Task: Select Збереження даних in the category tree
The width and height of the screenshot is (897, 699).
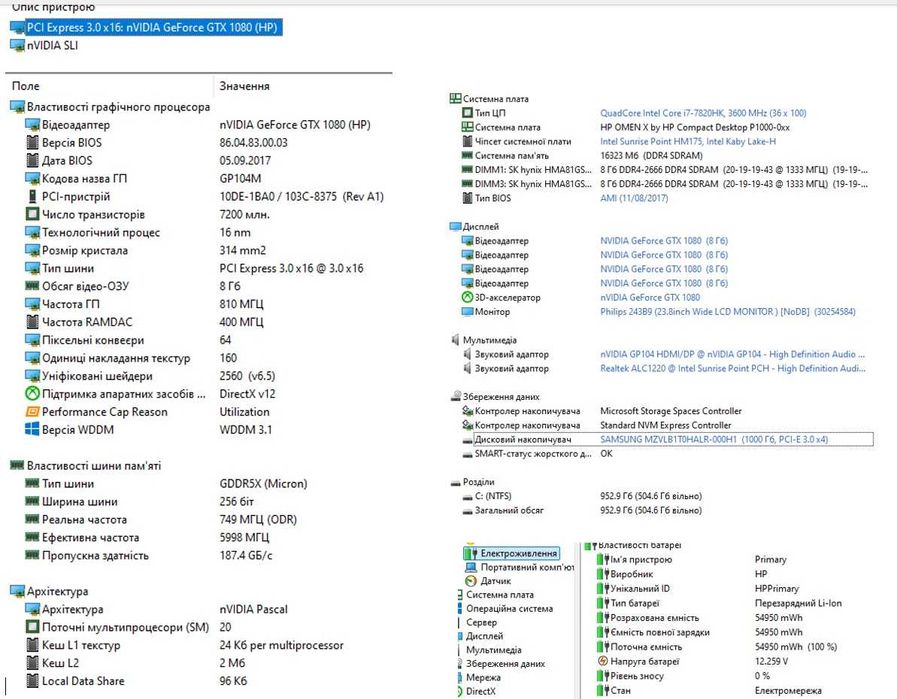Action: click(506, 664)
